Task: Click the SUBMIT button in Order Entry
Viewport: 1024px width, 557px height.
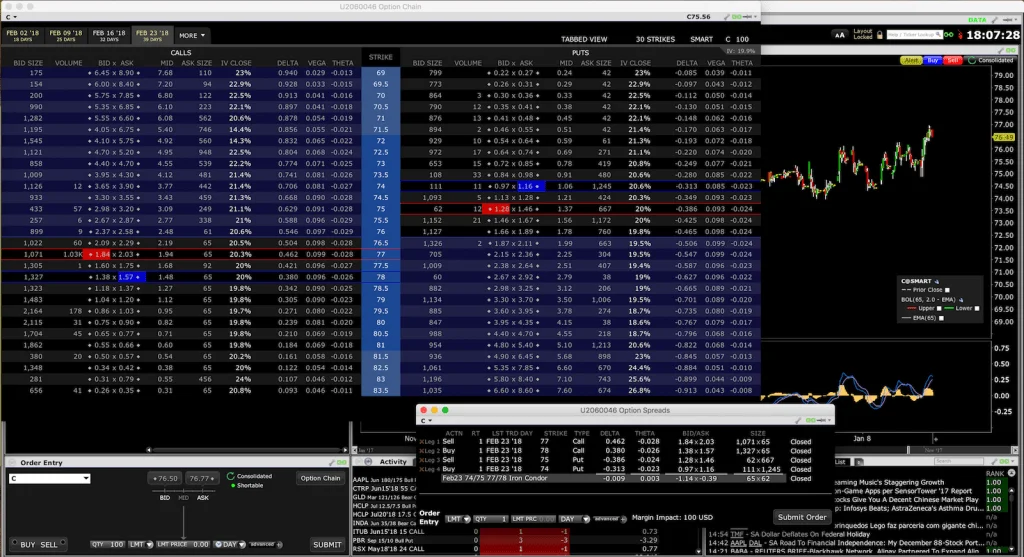Action: (x=327, y=545)
